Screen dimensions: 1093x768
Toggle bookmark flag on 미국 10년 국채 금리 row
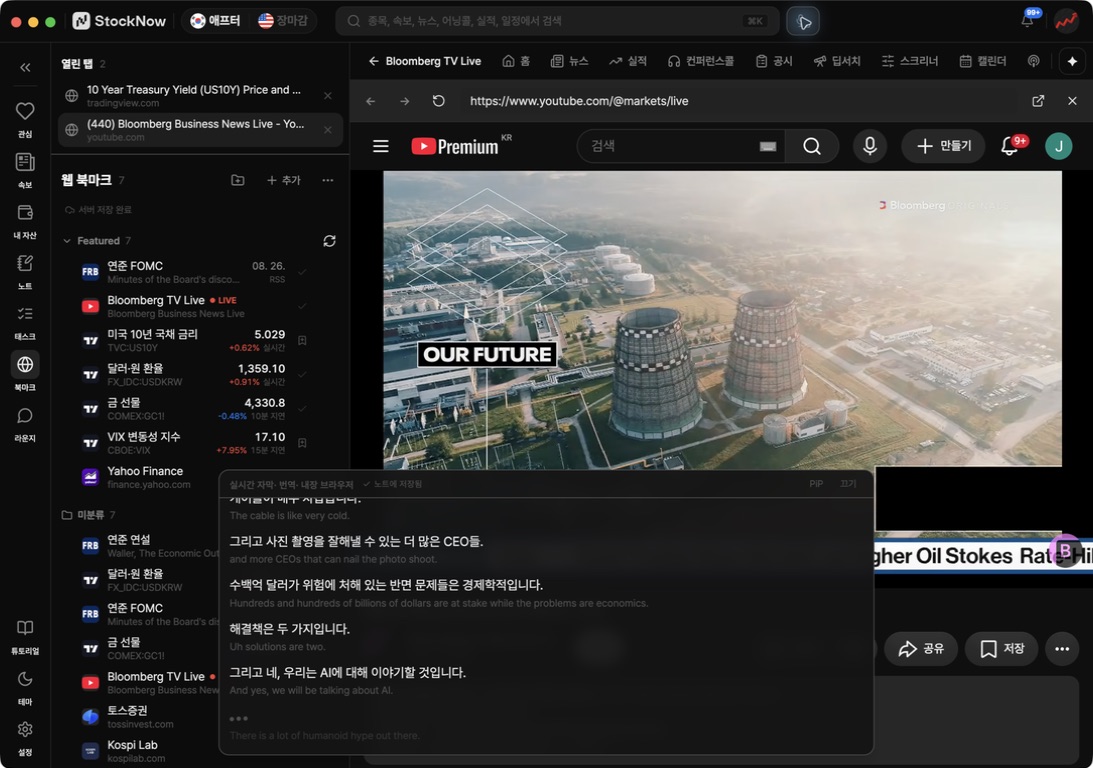[303, 341]
